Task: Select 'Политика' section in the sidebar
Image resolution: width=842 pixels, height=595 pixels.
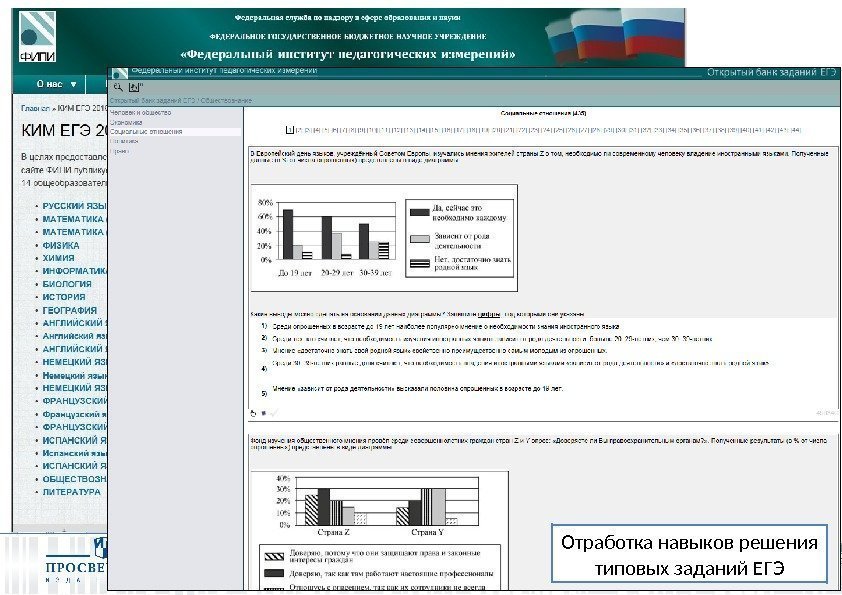Action: click(x=124, y=141)
